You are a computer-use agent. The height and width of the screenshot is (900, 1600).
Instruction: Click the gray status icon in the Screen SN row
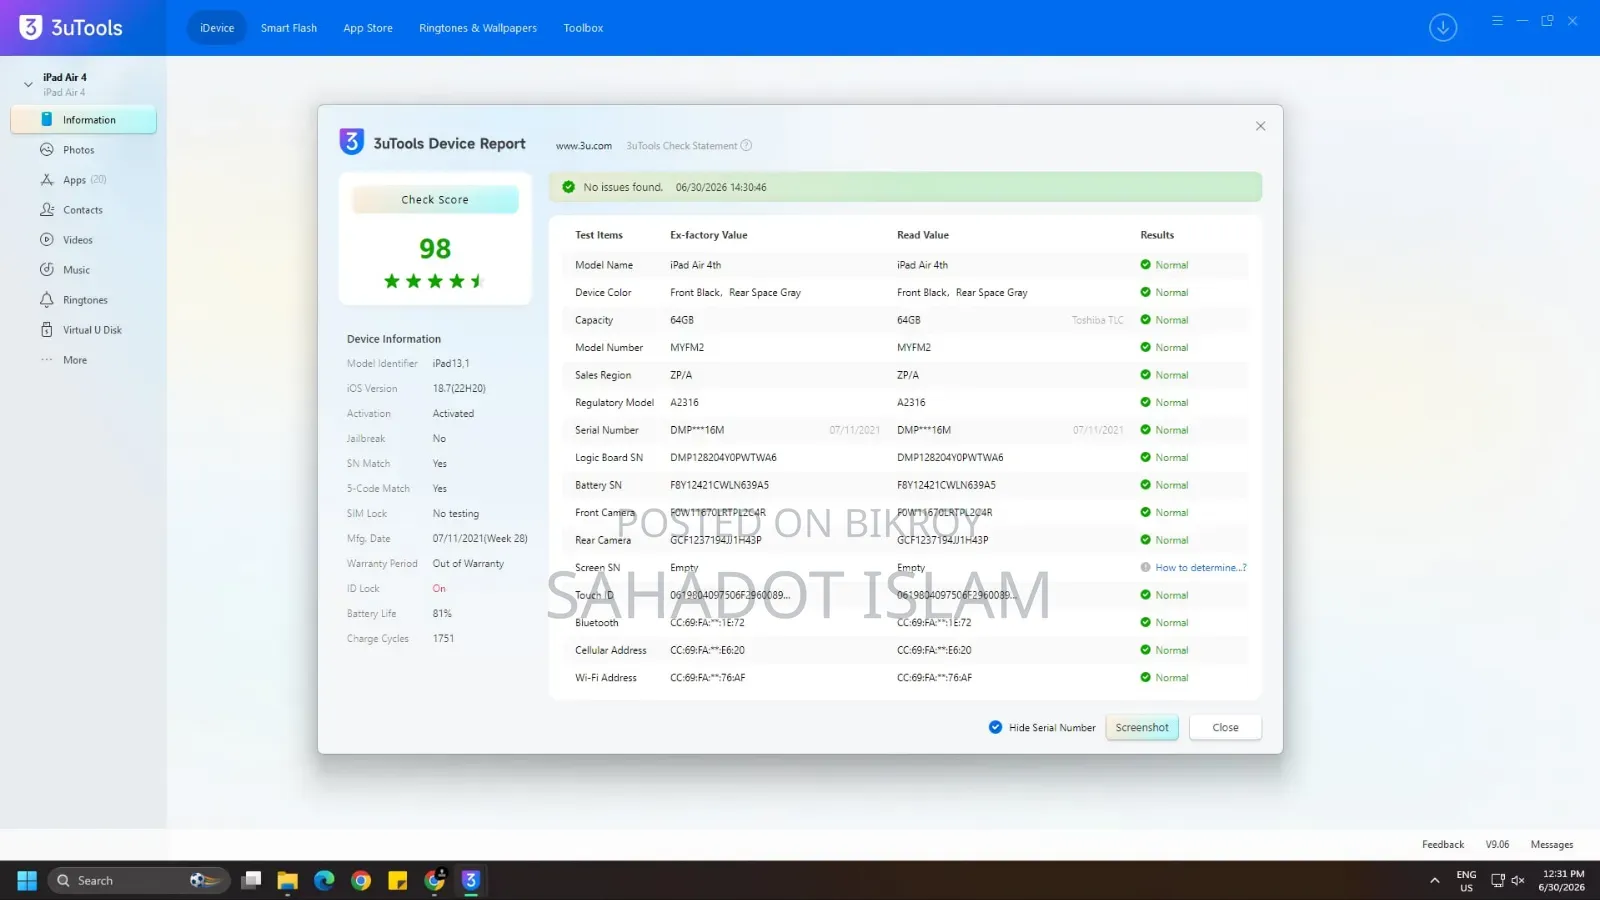coord(1145,567)
